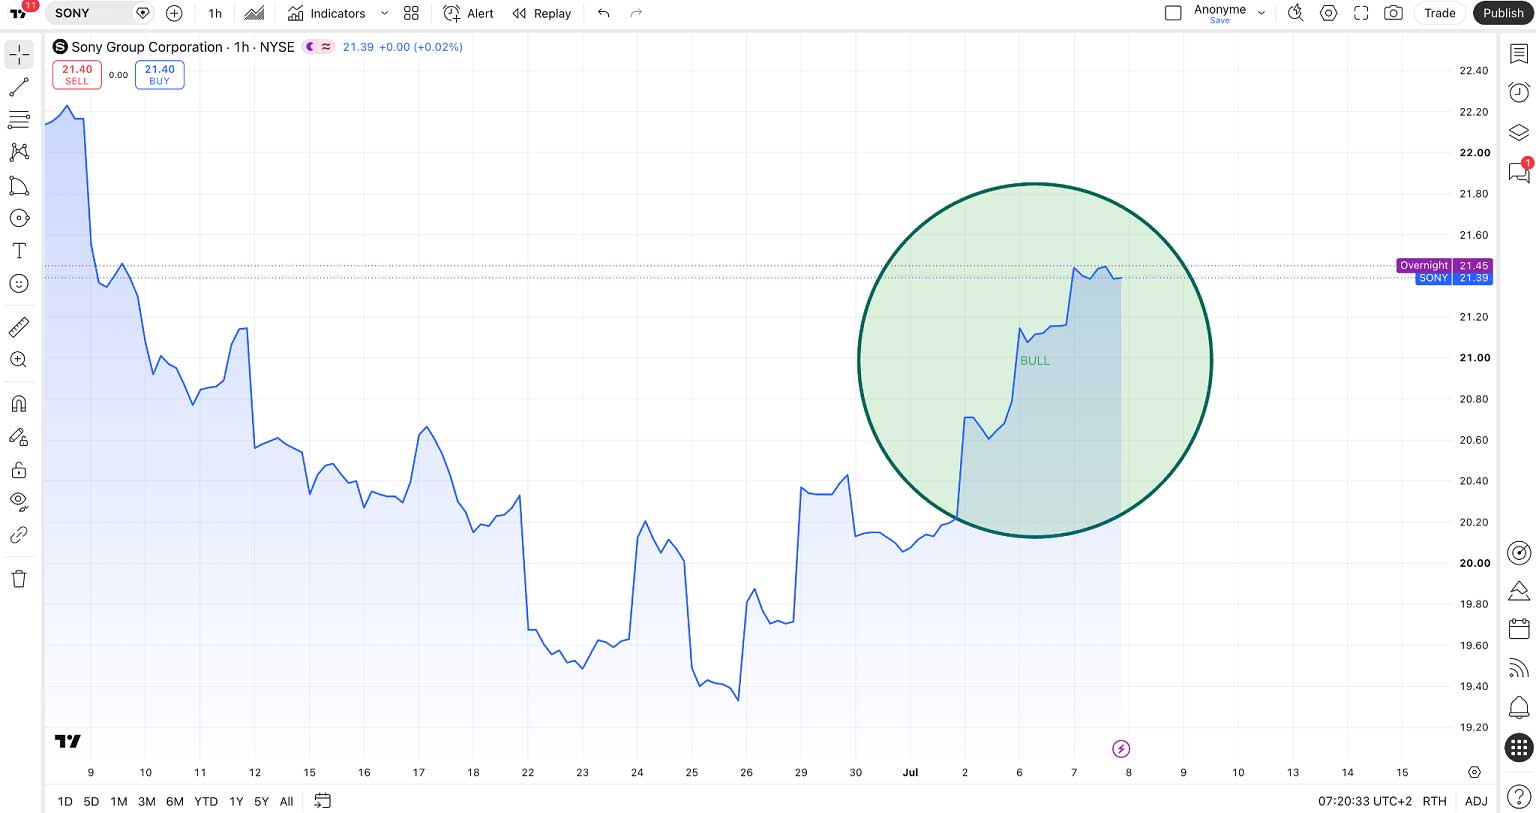Toggle lock all drawing tools

point(19,470)
